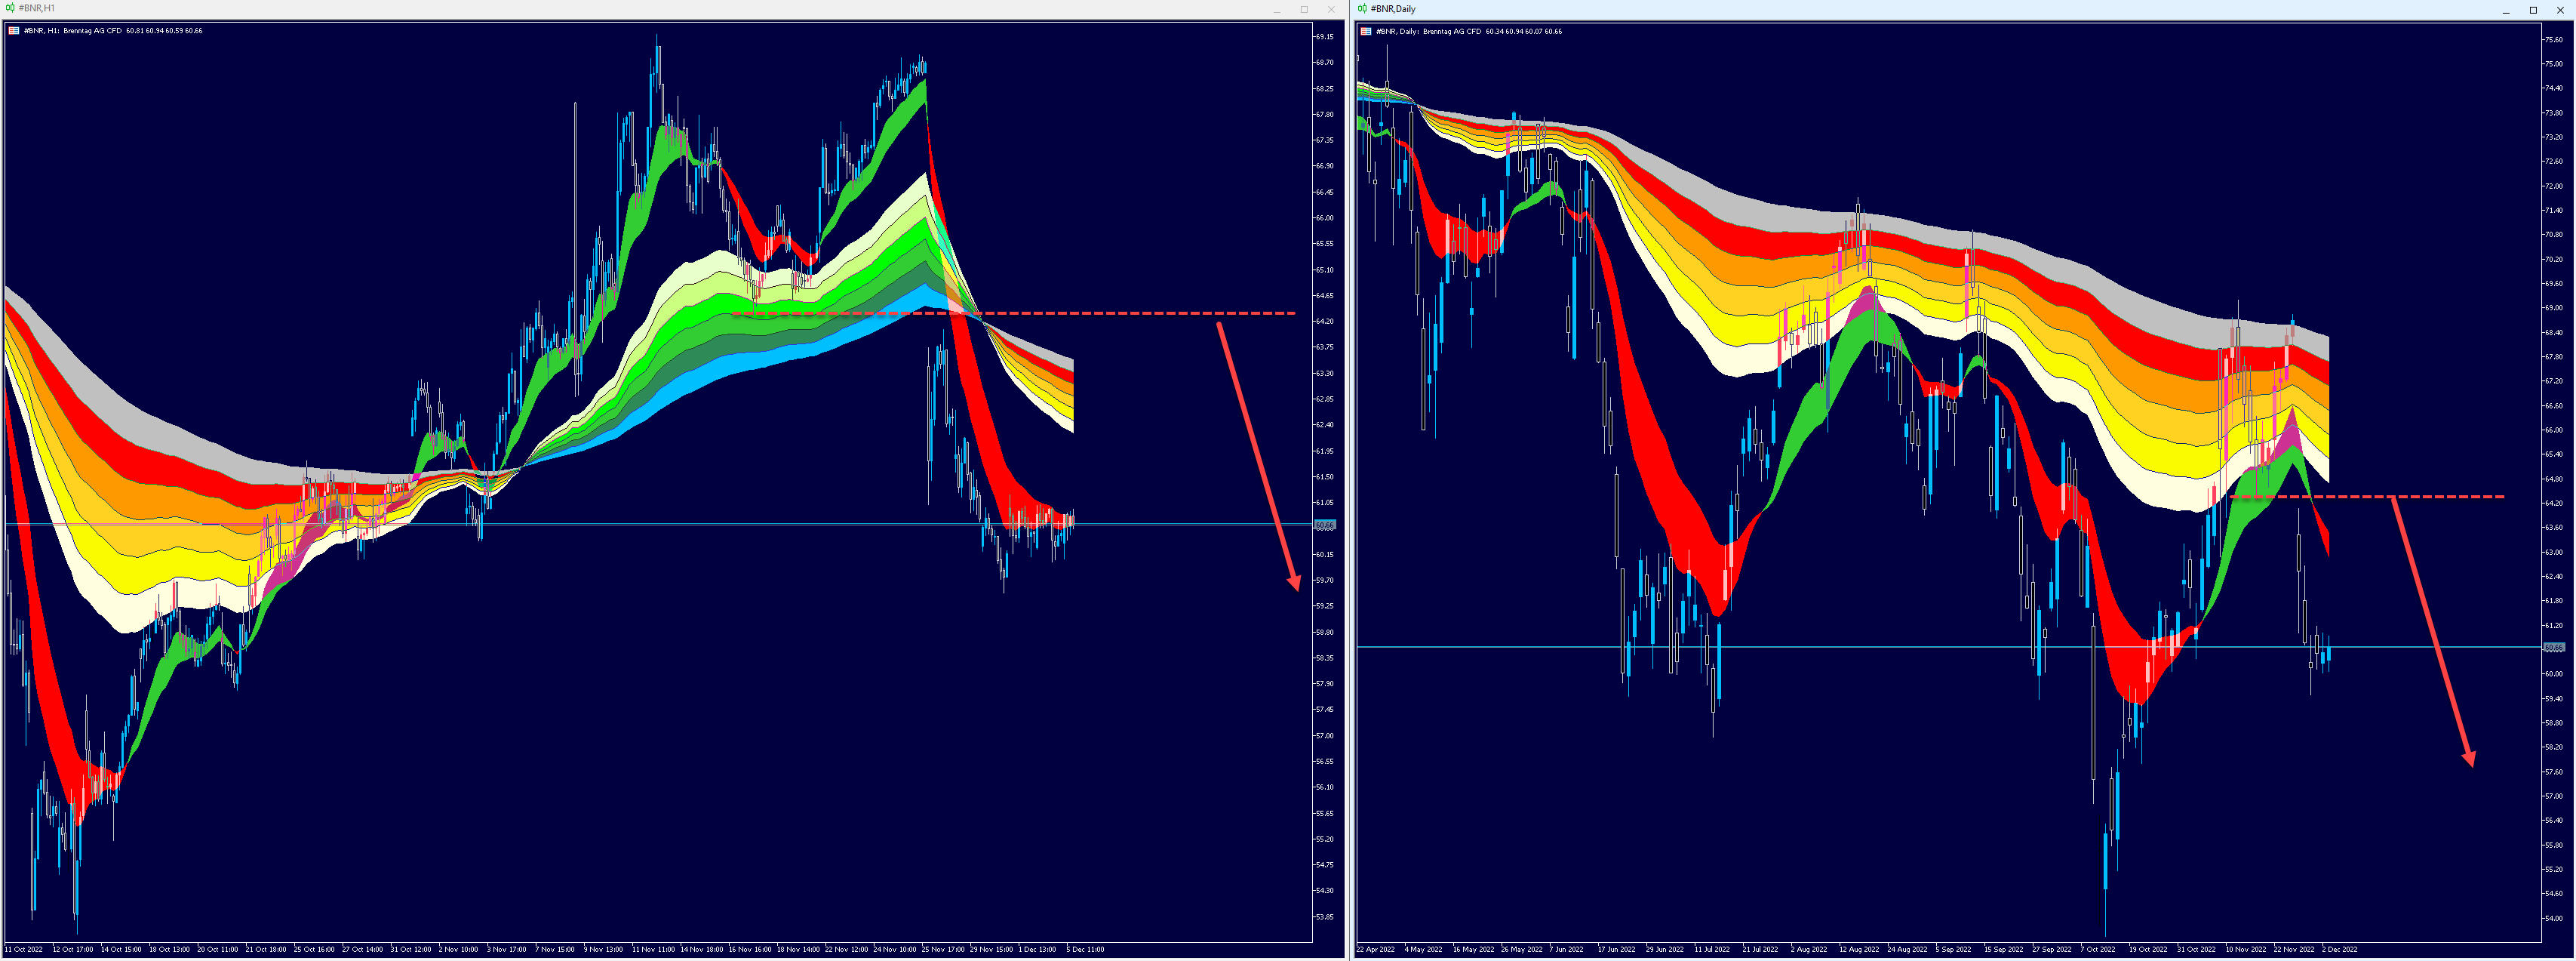
Task: Click the 54.00 price label on the Daily axis
Action: (x=2554, y=918)
